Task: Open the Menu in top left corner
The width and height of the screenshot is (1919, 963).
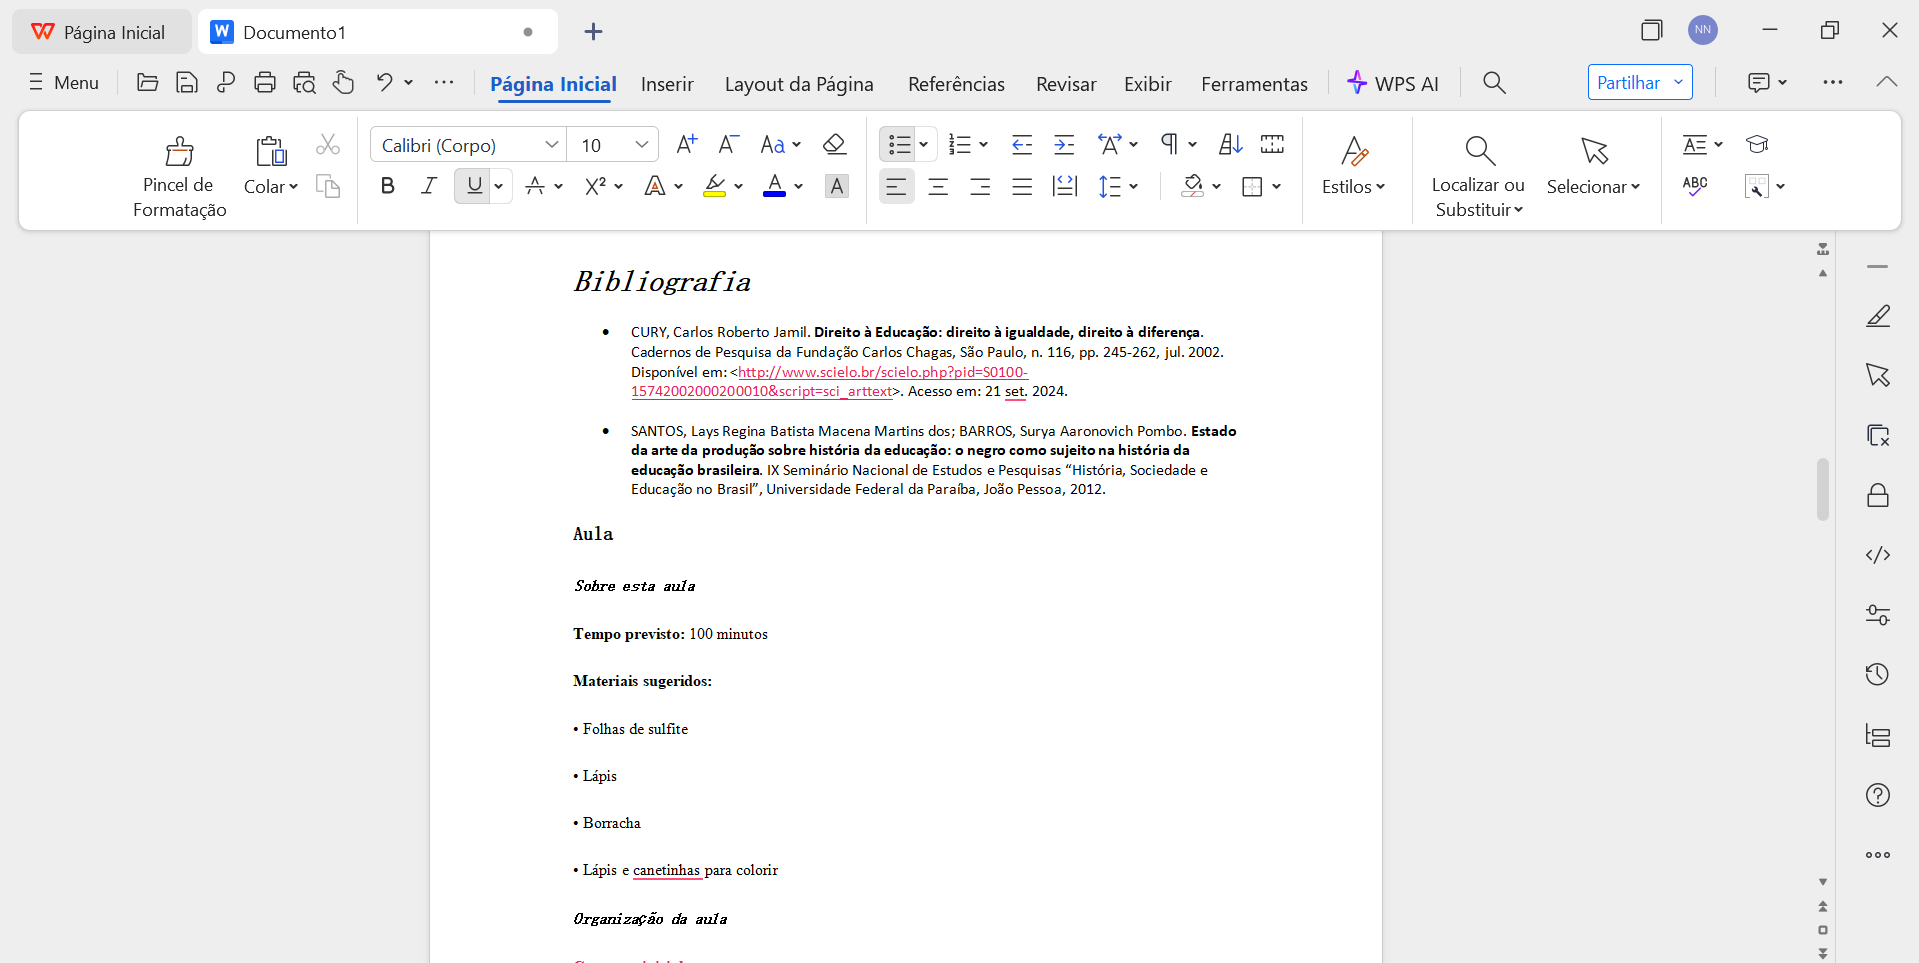Action: (63, 83)
